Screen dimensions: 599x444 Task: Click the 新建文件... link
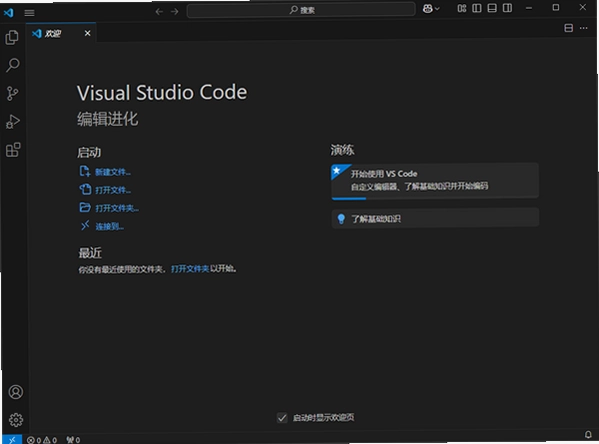pos(113,172)
